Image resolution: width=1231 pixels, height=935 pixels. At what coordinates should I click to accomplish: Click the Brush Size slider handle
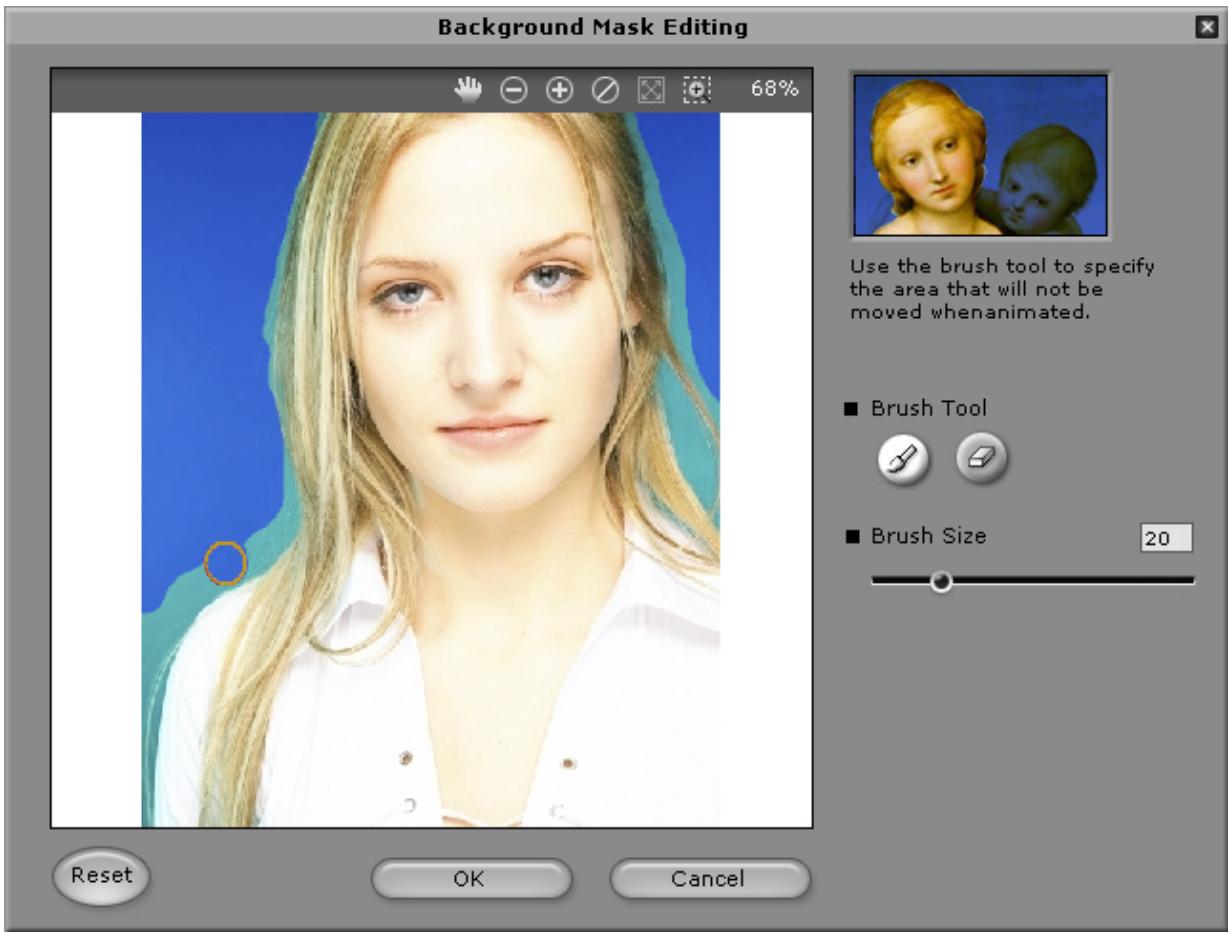click(x=941, y=581)
